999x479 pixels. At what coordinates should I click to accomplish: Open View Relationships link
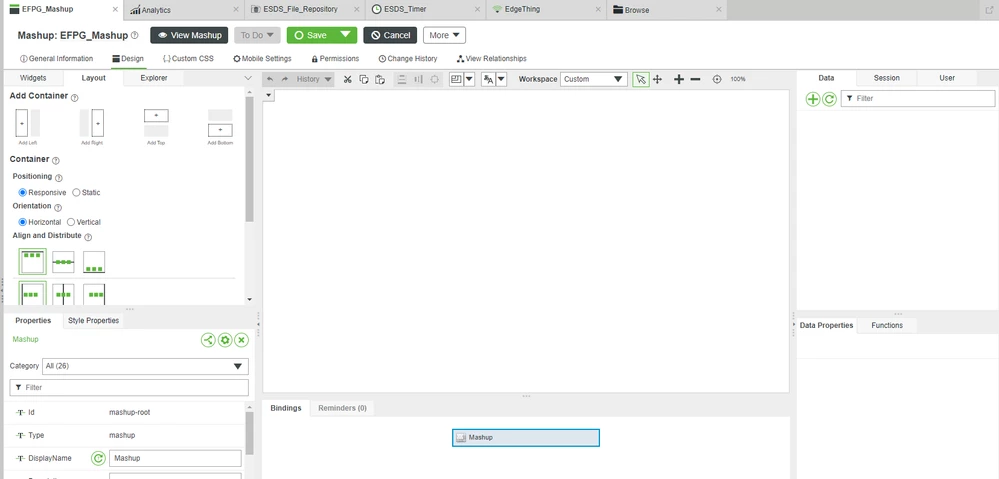click(492, 59)
